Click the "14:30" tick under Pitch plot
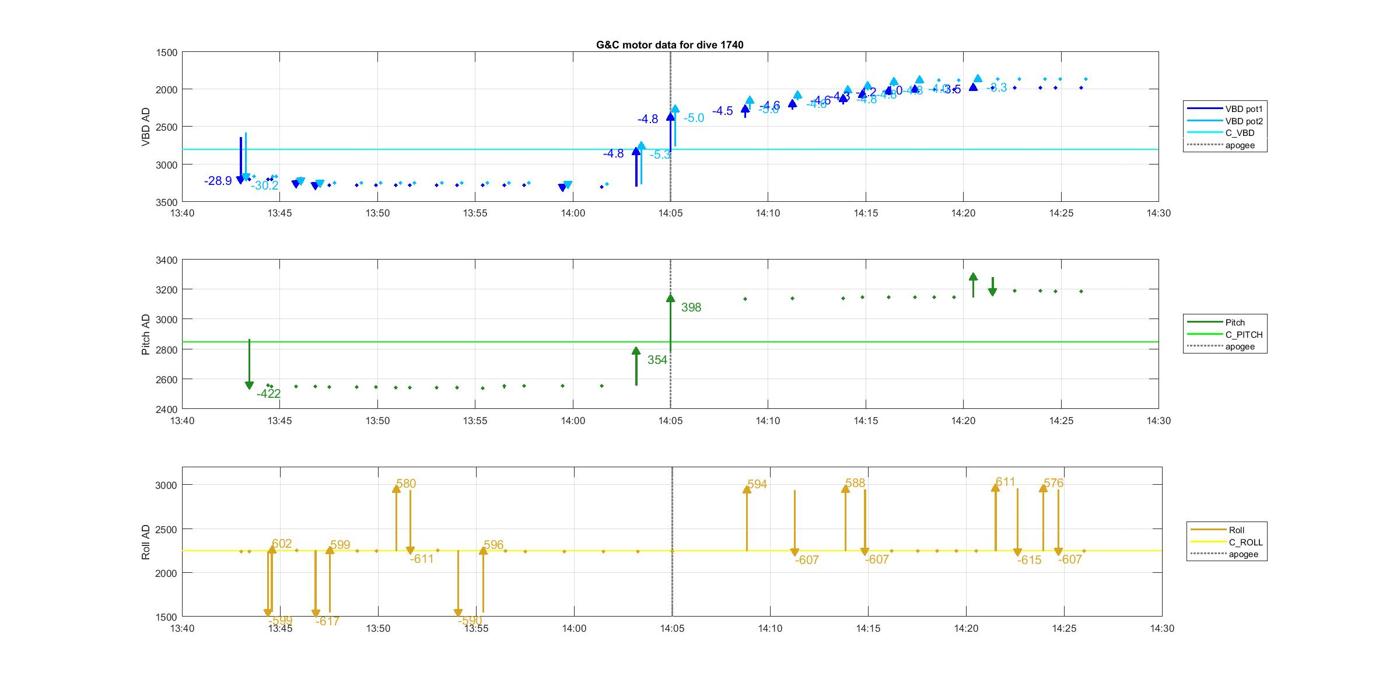1400x693 pixels. pyautogui.click(x=1159, y=421)
